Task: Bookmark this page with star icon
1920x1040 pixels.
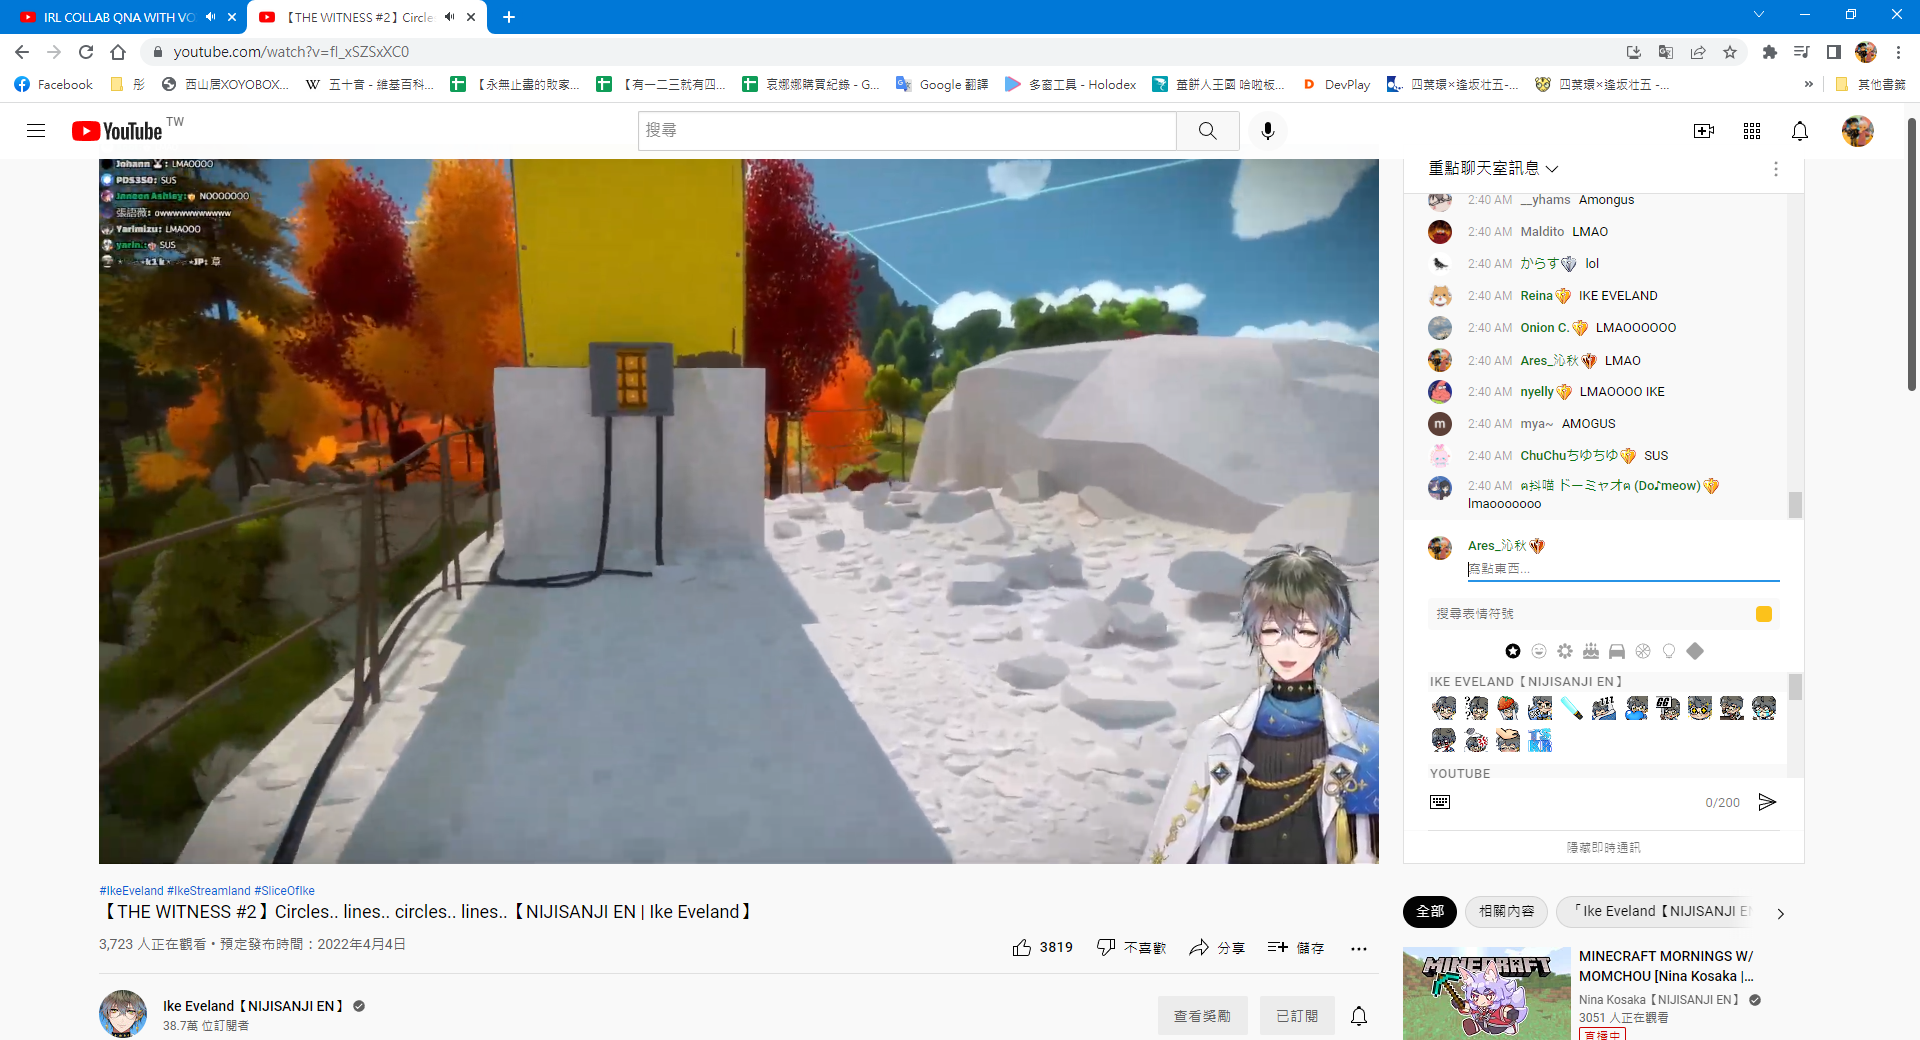Action: 1730,52
